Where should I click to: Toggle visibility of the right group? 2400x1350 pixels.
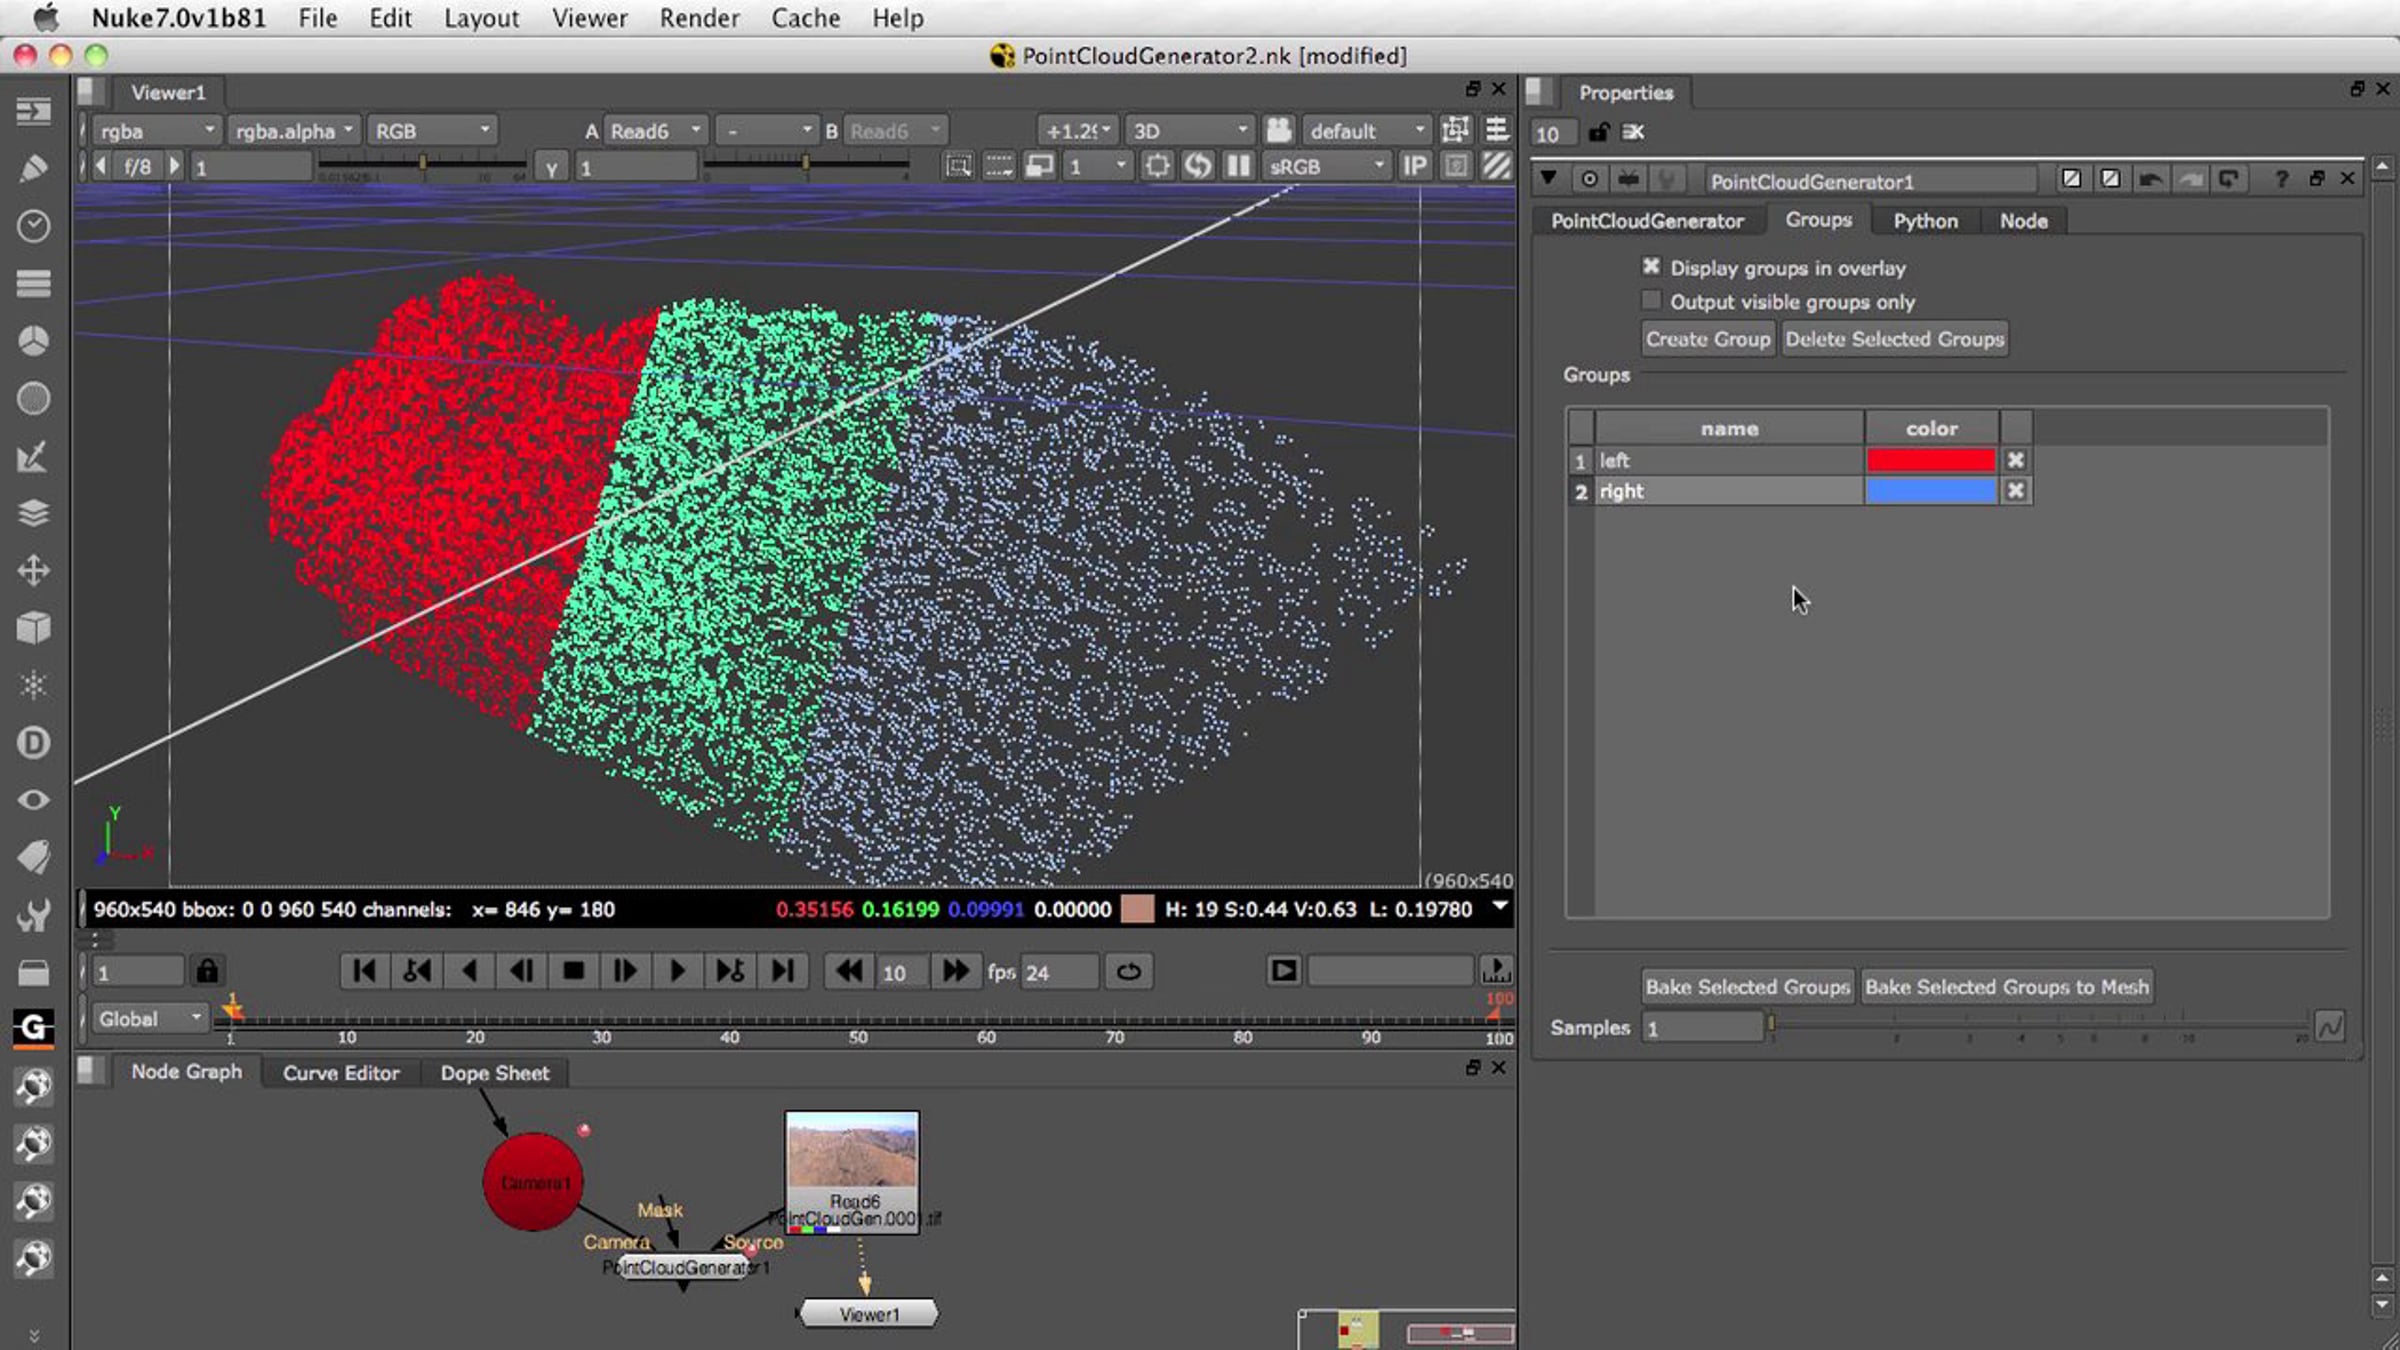[2016, 490]
